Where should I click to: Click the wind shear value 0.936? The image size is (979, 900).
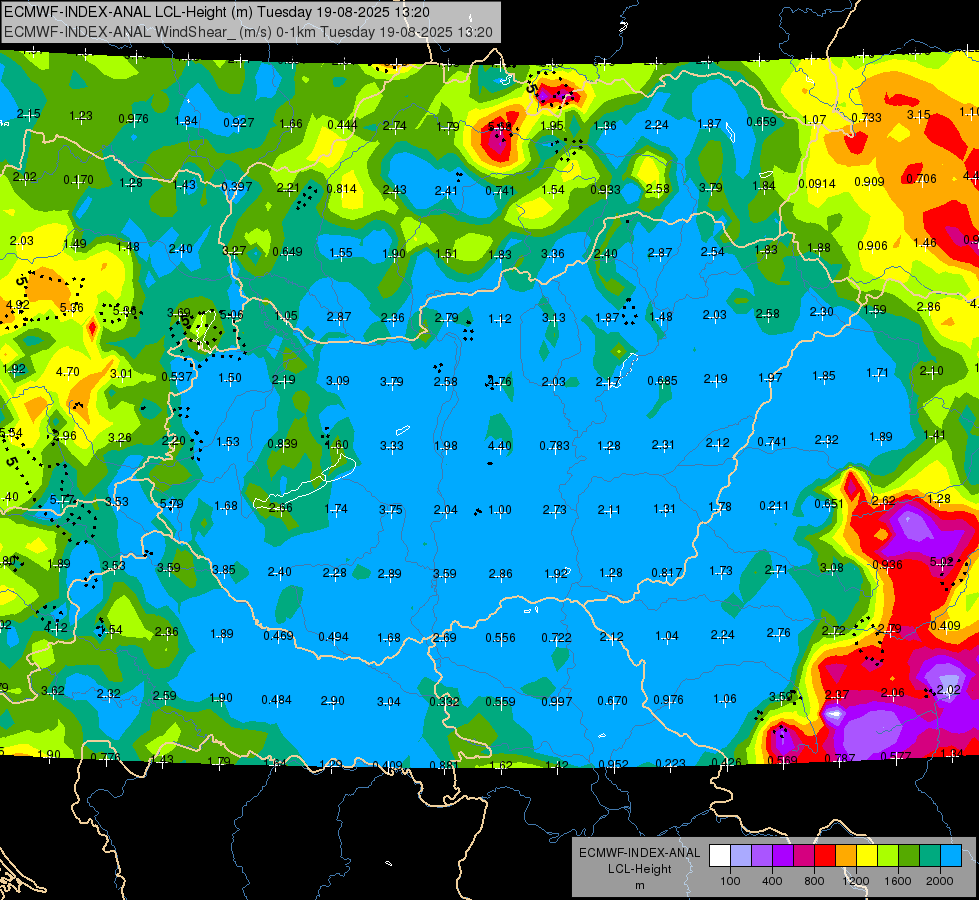click(887, 565)
